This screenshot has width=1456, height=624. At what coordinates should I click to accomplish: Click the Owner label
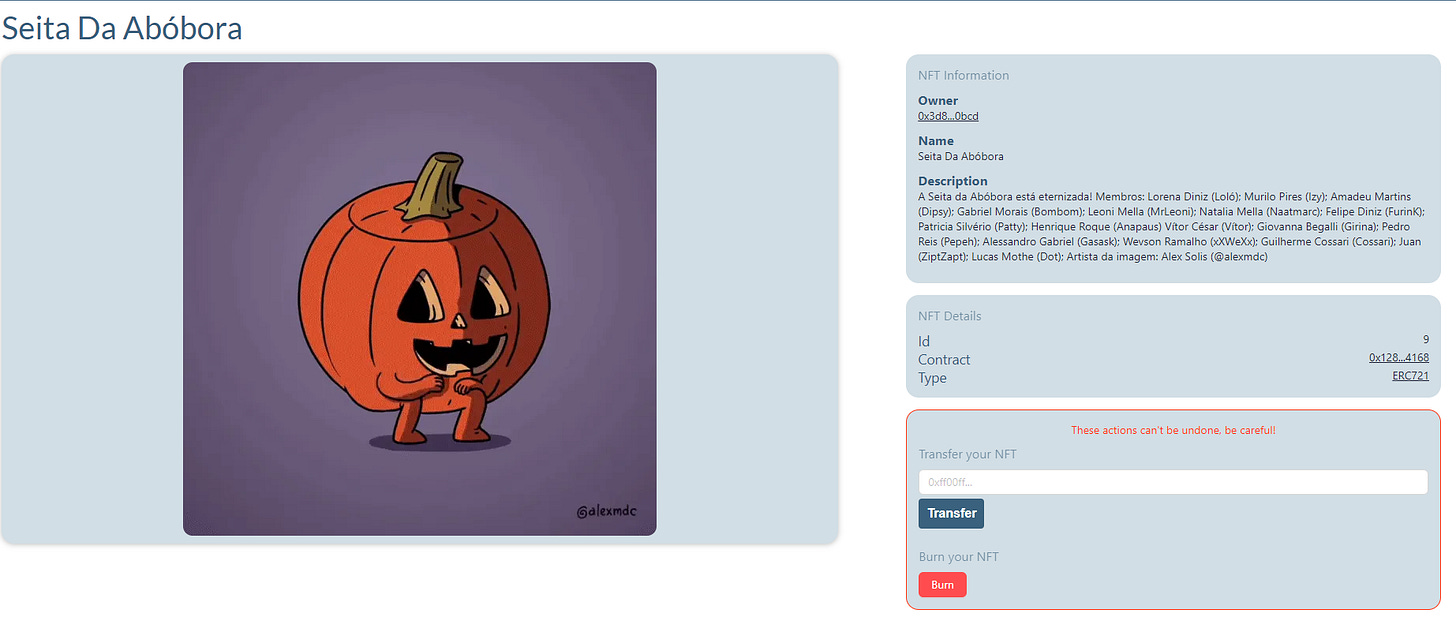click(938, 100)
